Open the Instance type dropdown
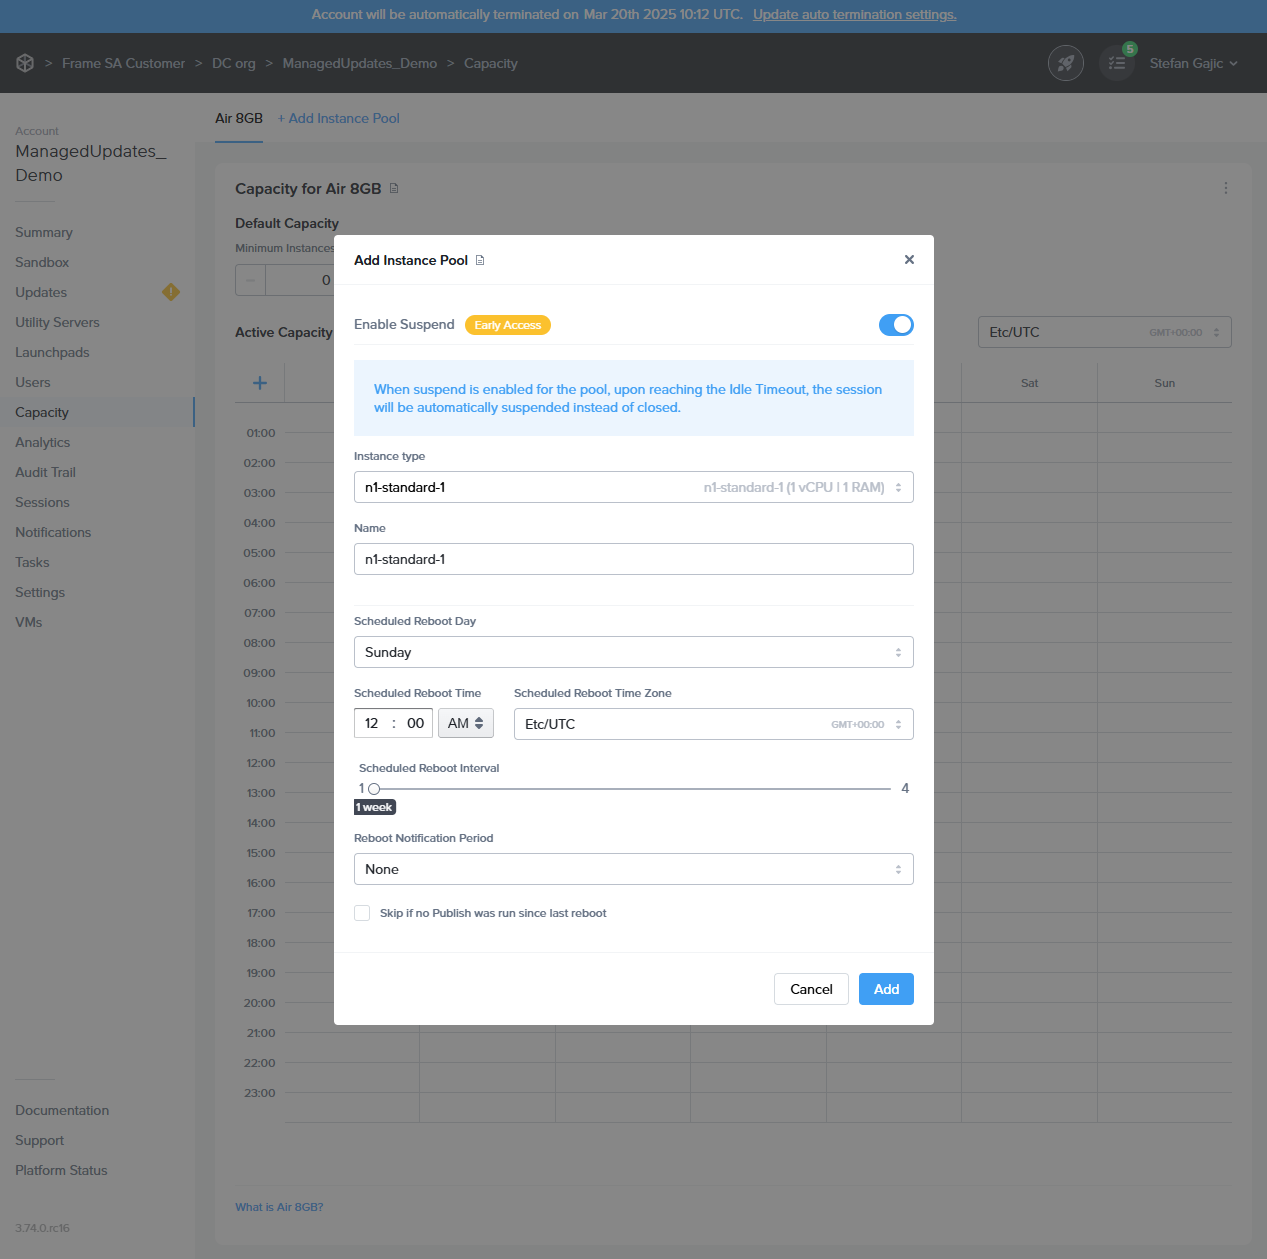 click(633, 487)
